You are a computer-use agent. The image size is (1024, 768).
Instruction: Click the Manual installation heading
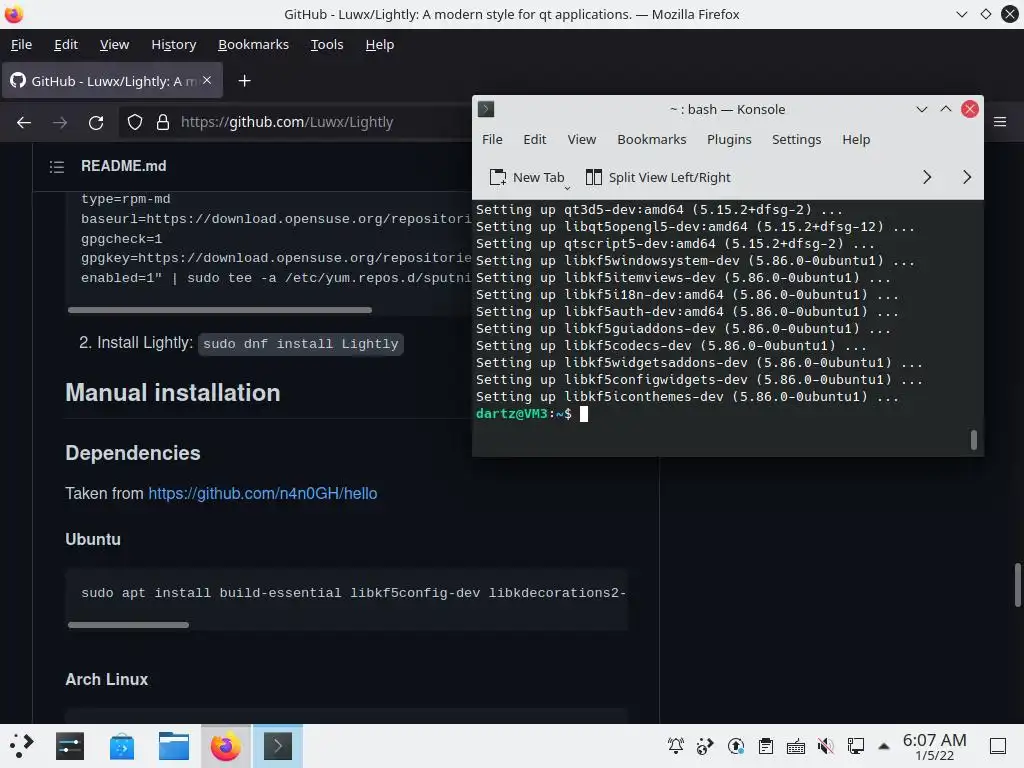[172, 392]
